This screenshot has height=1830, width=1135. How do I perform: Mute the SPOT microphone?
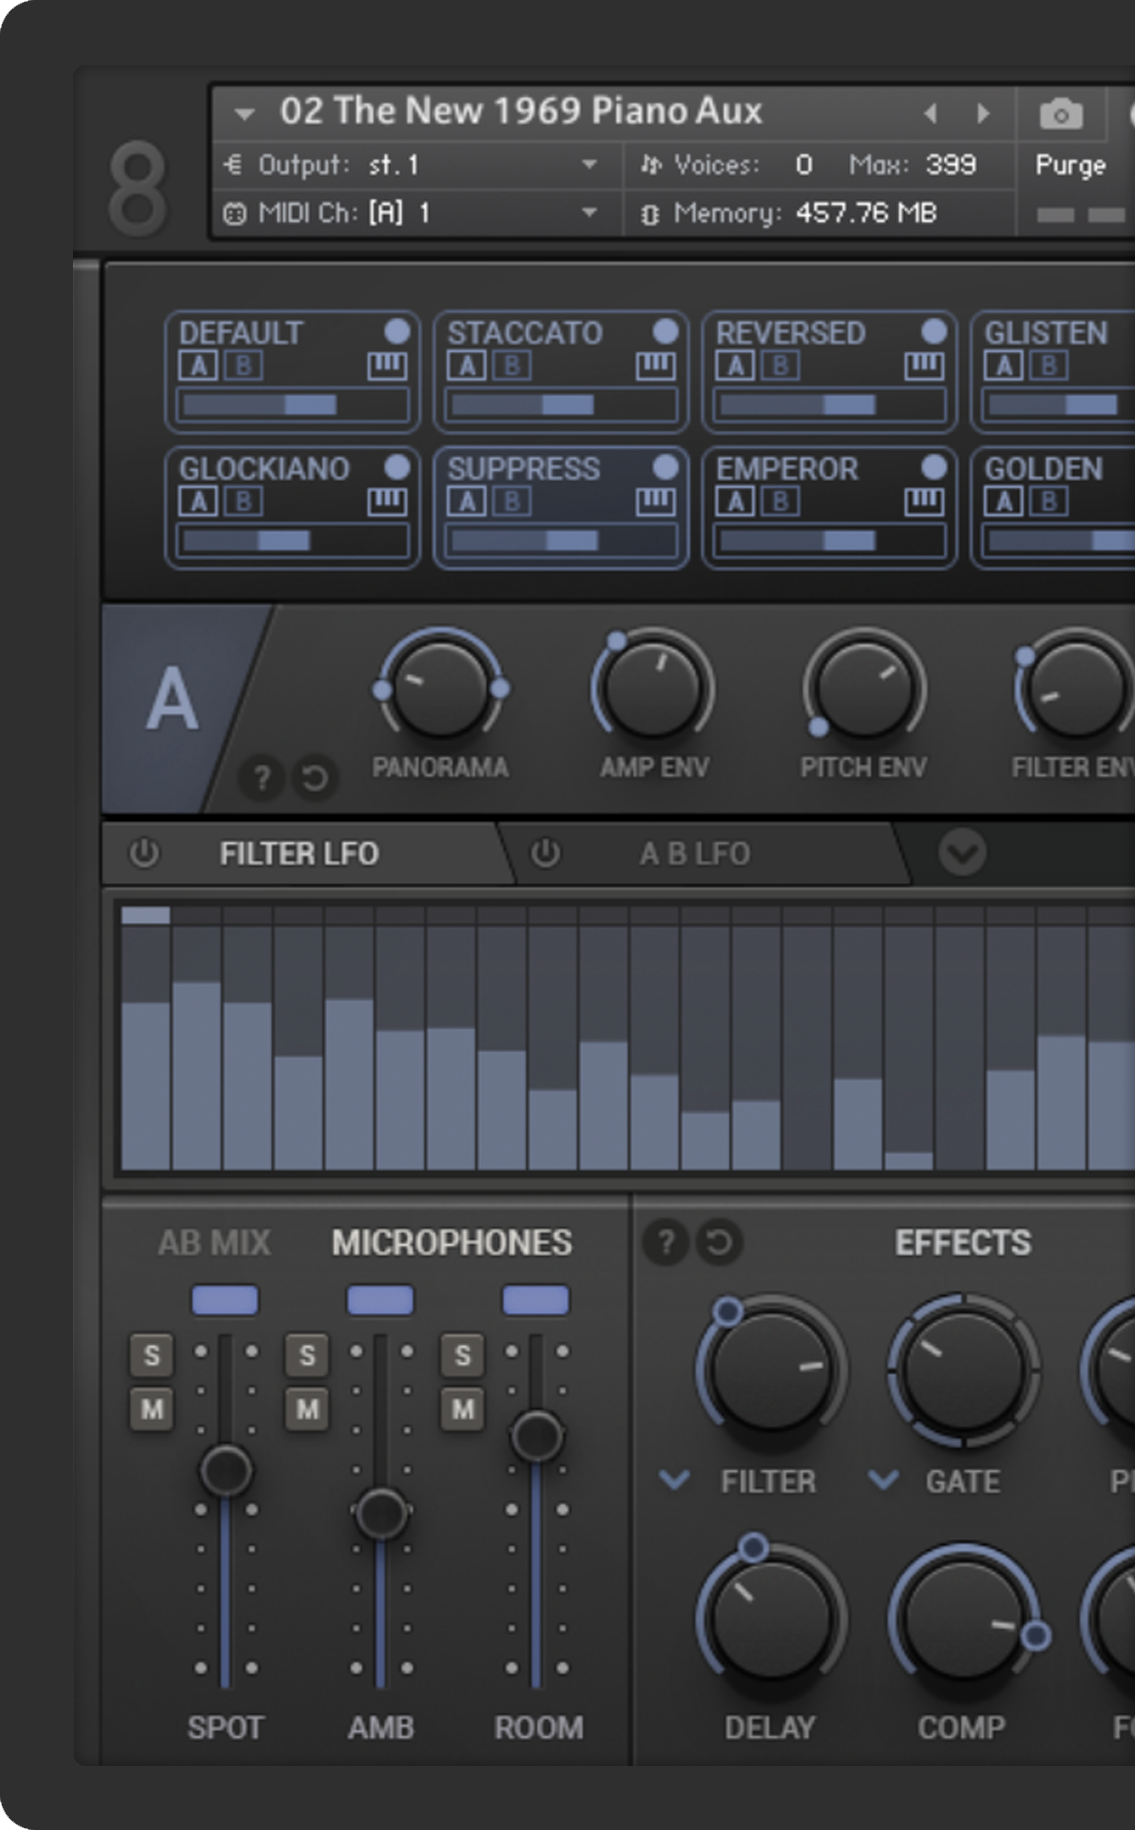click(x=151, y=1410)
